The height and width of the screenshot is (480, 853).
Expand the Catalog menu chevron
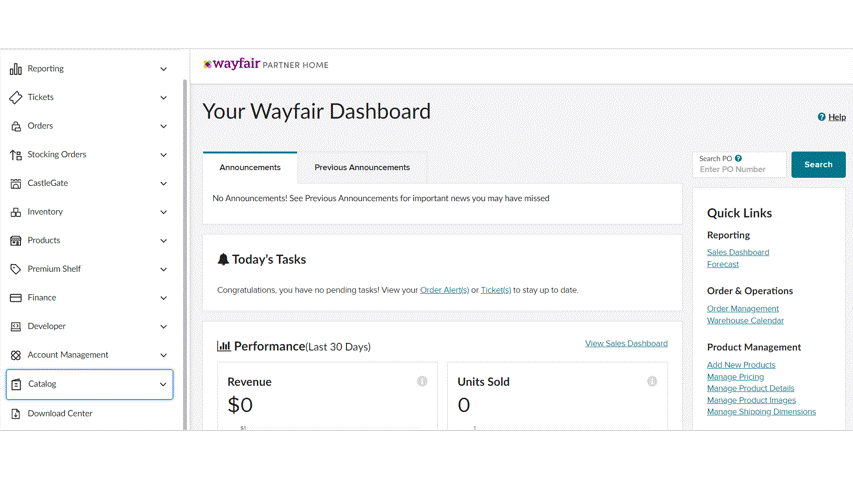pos(163,384)
